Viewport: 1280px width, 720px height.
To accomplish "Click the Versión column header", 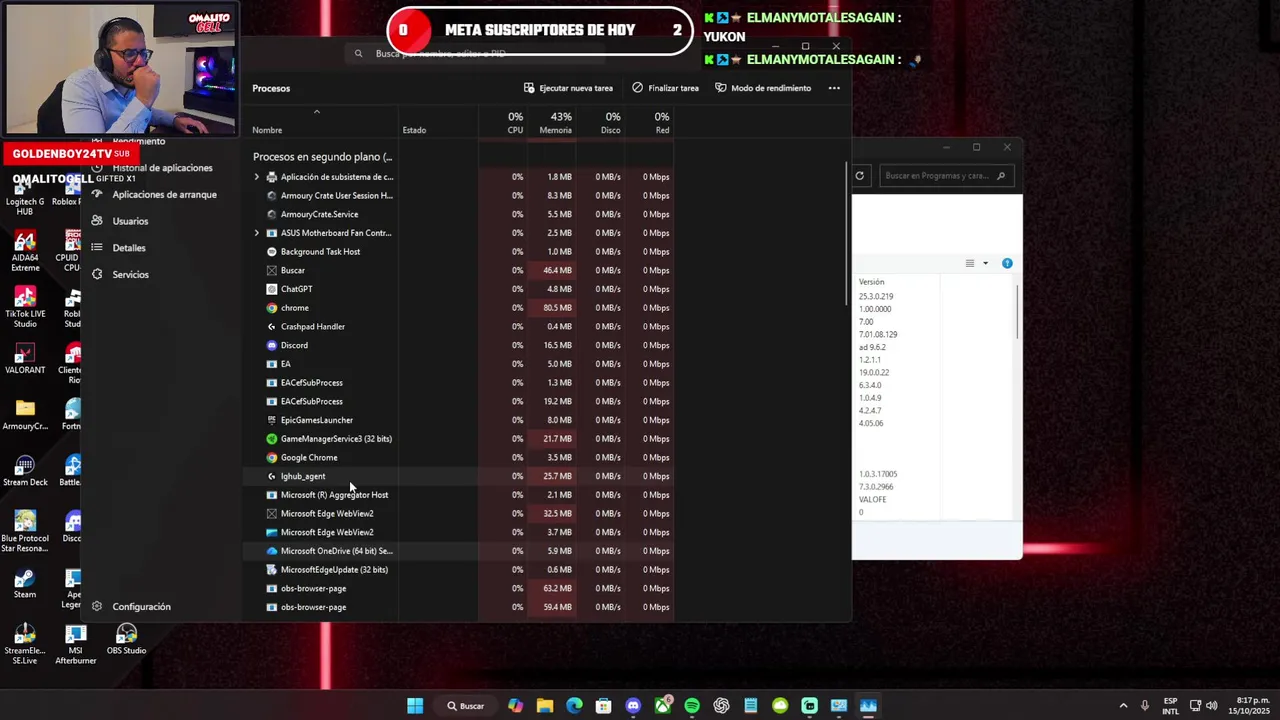I will [x=872, y=282].
